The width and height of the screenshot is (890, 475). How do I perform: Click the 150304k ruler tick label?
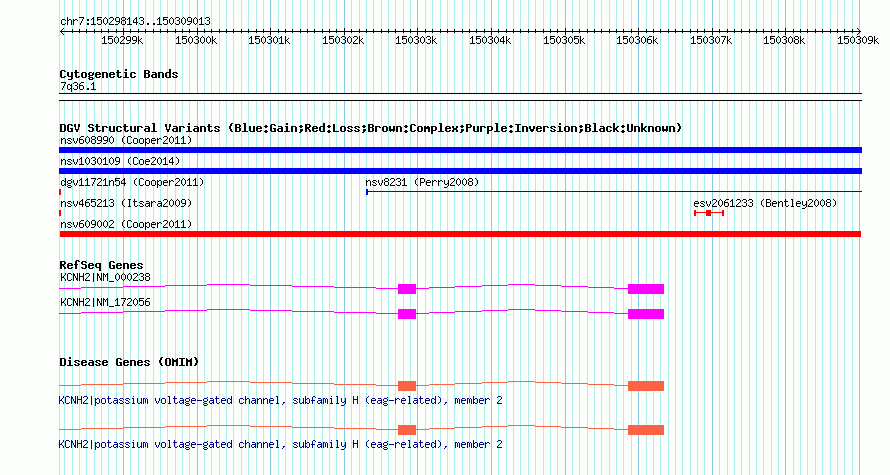click(490, 40)
